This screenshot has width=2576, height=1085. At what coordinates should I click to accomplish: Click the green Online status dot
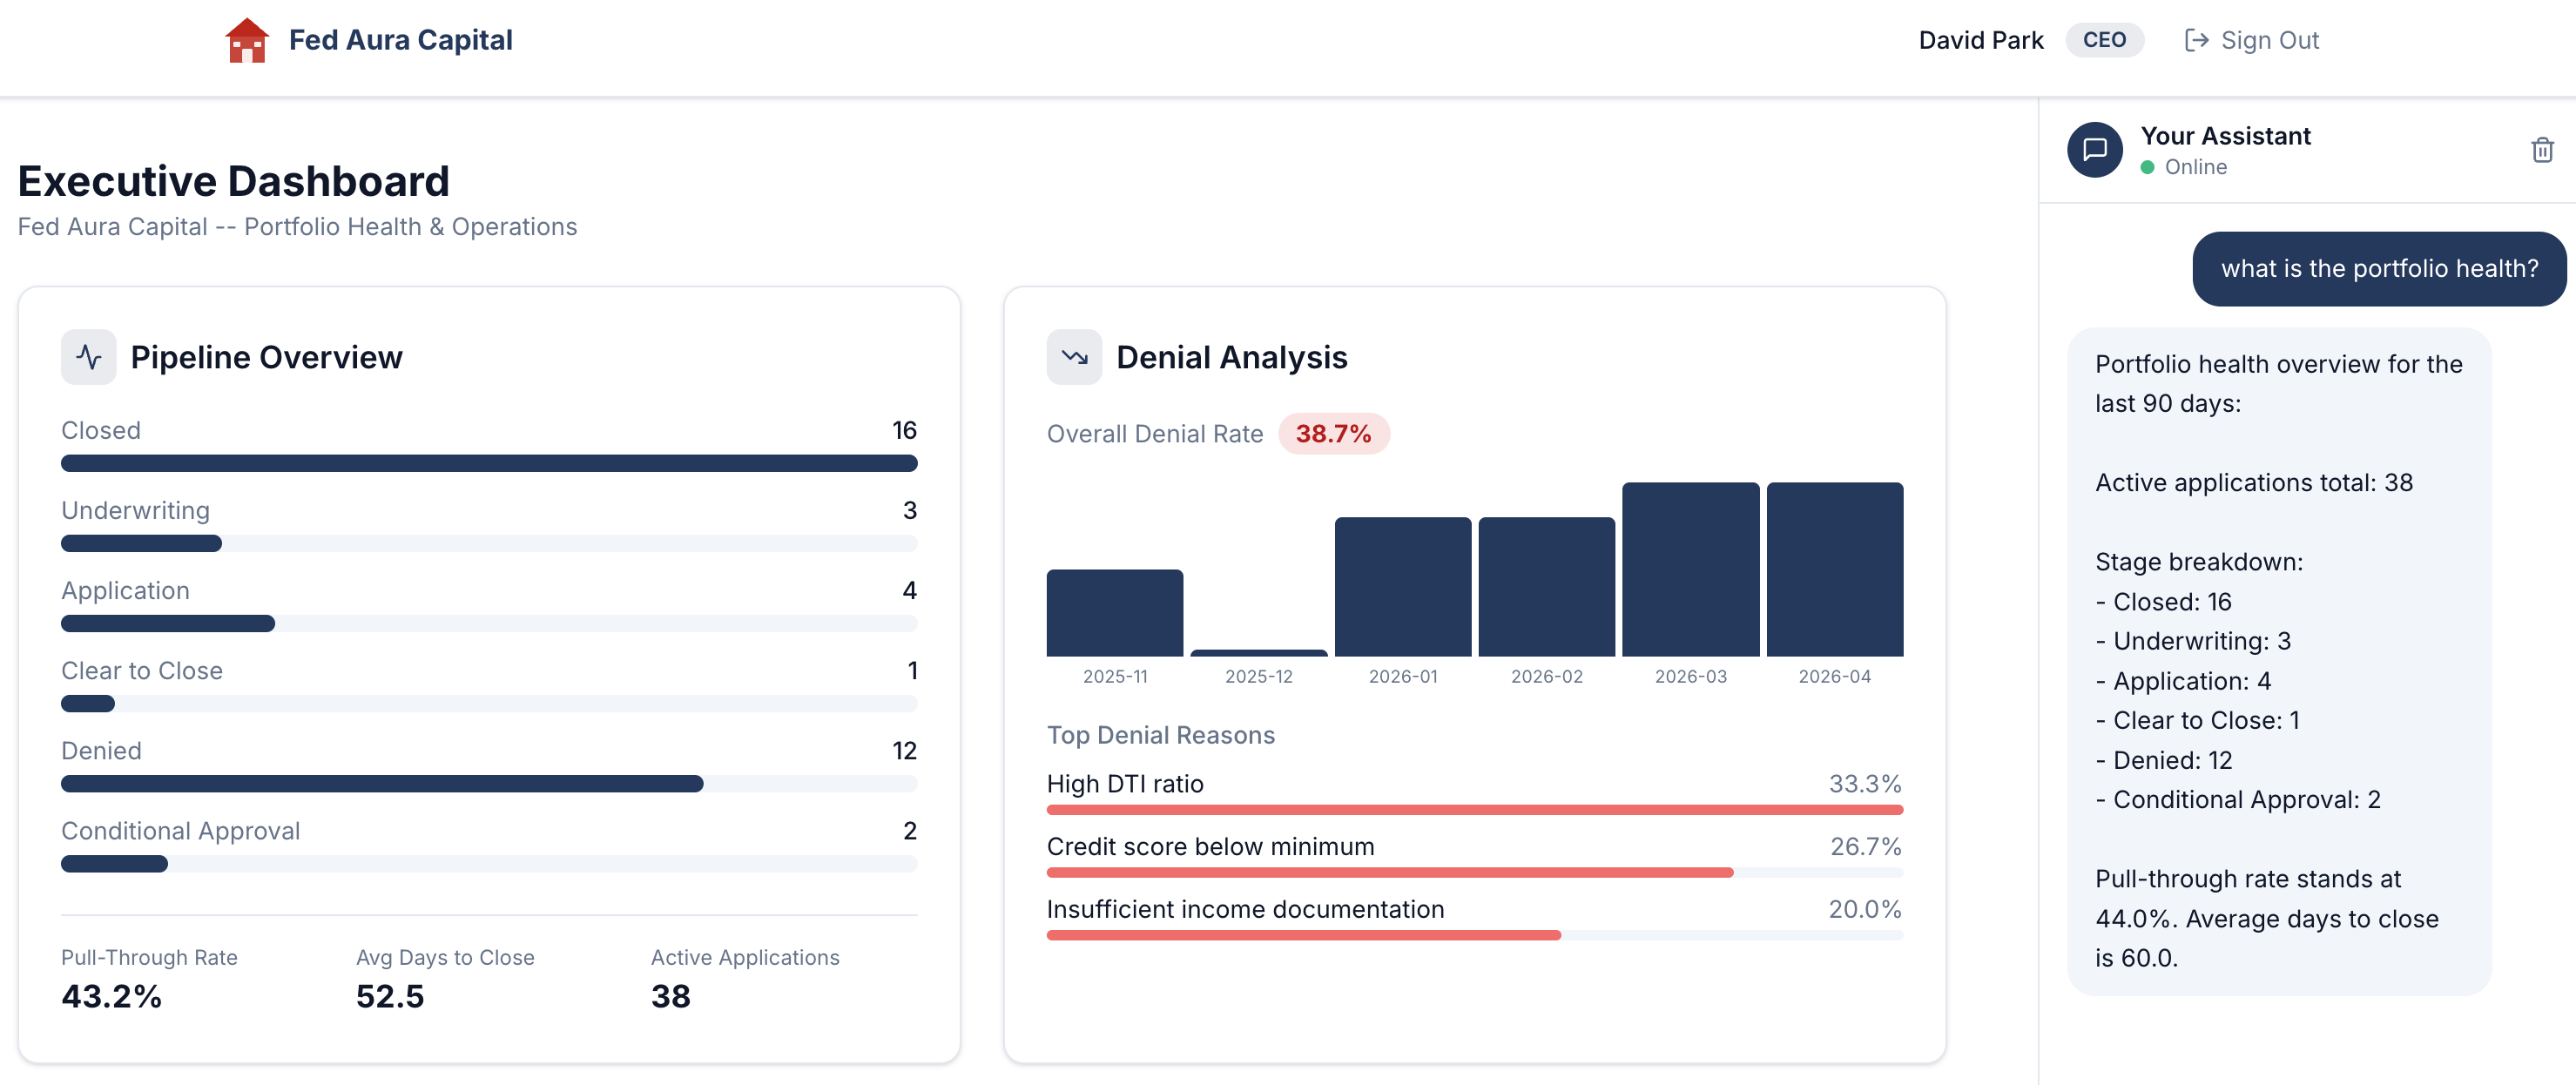click(2147, 167)
